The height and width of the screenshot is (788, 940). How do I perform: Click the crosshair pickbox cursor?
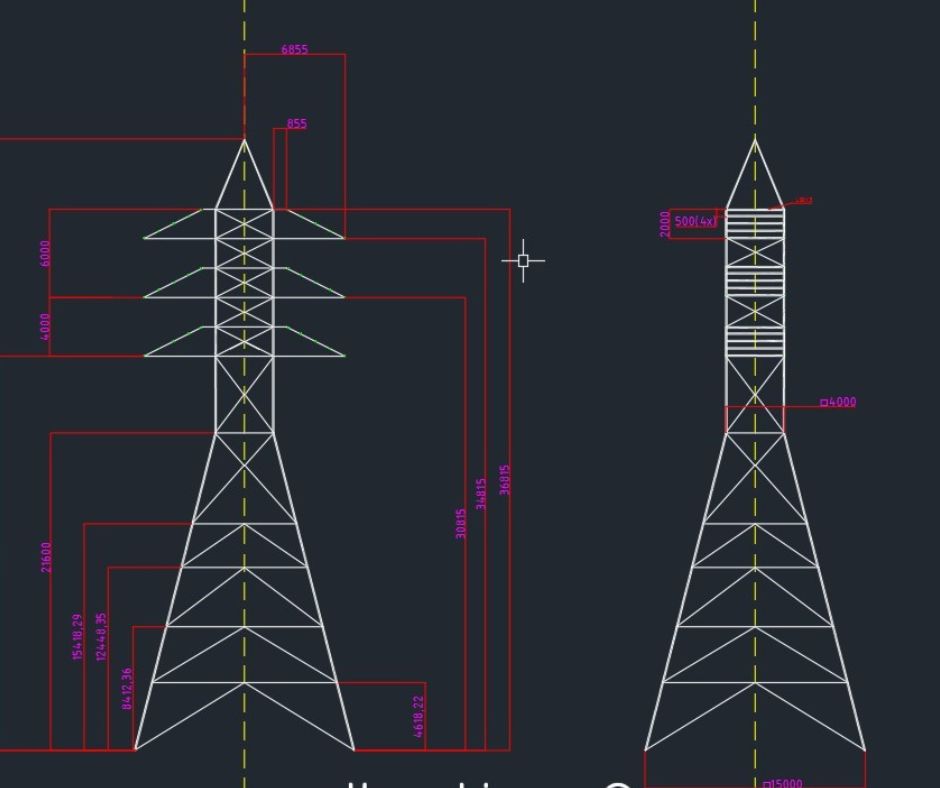coord(523,261)
